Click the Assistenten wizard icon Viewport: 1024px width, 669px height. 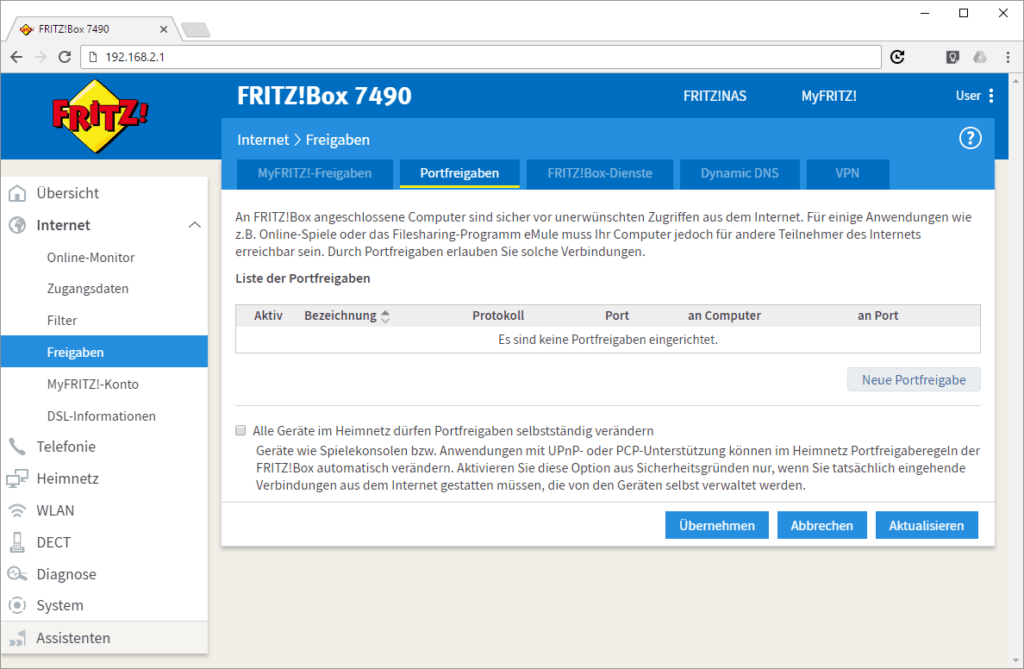point(18,638)
